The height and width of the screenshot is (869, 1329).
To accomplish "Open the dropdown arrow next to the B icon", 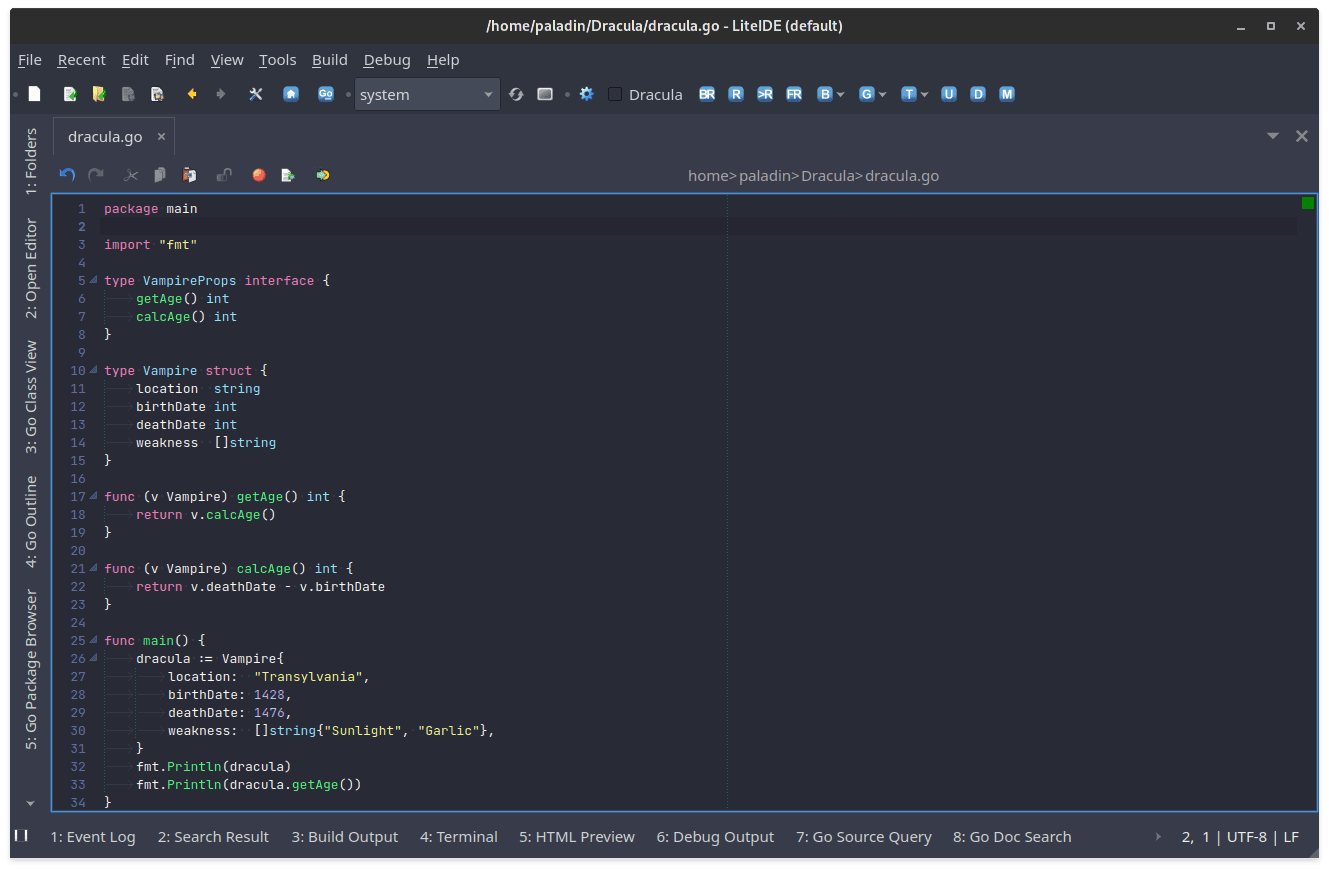I will [x=840, y=93].
